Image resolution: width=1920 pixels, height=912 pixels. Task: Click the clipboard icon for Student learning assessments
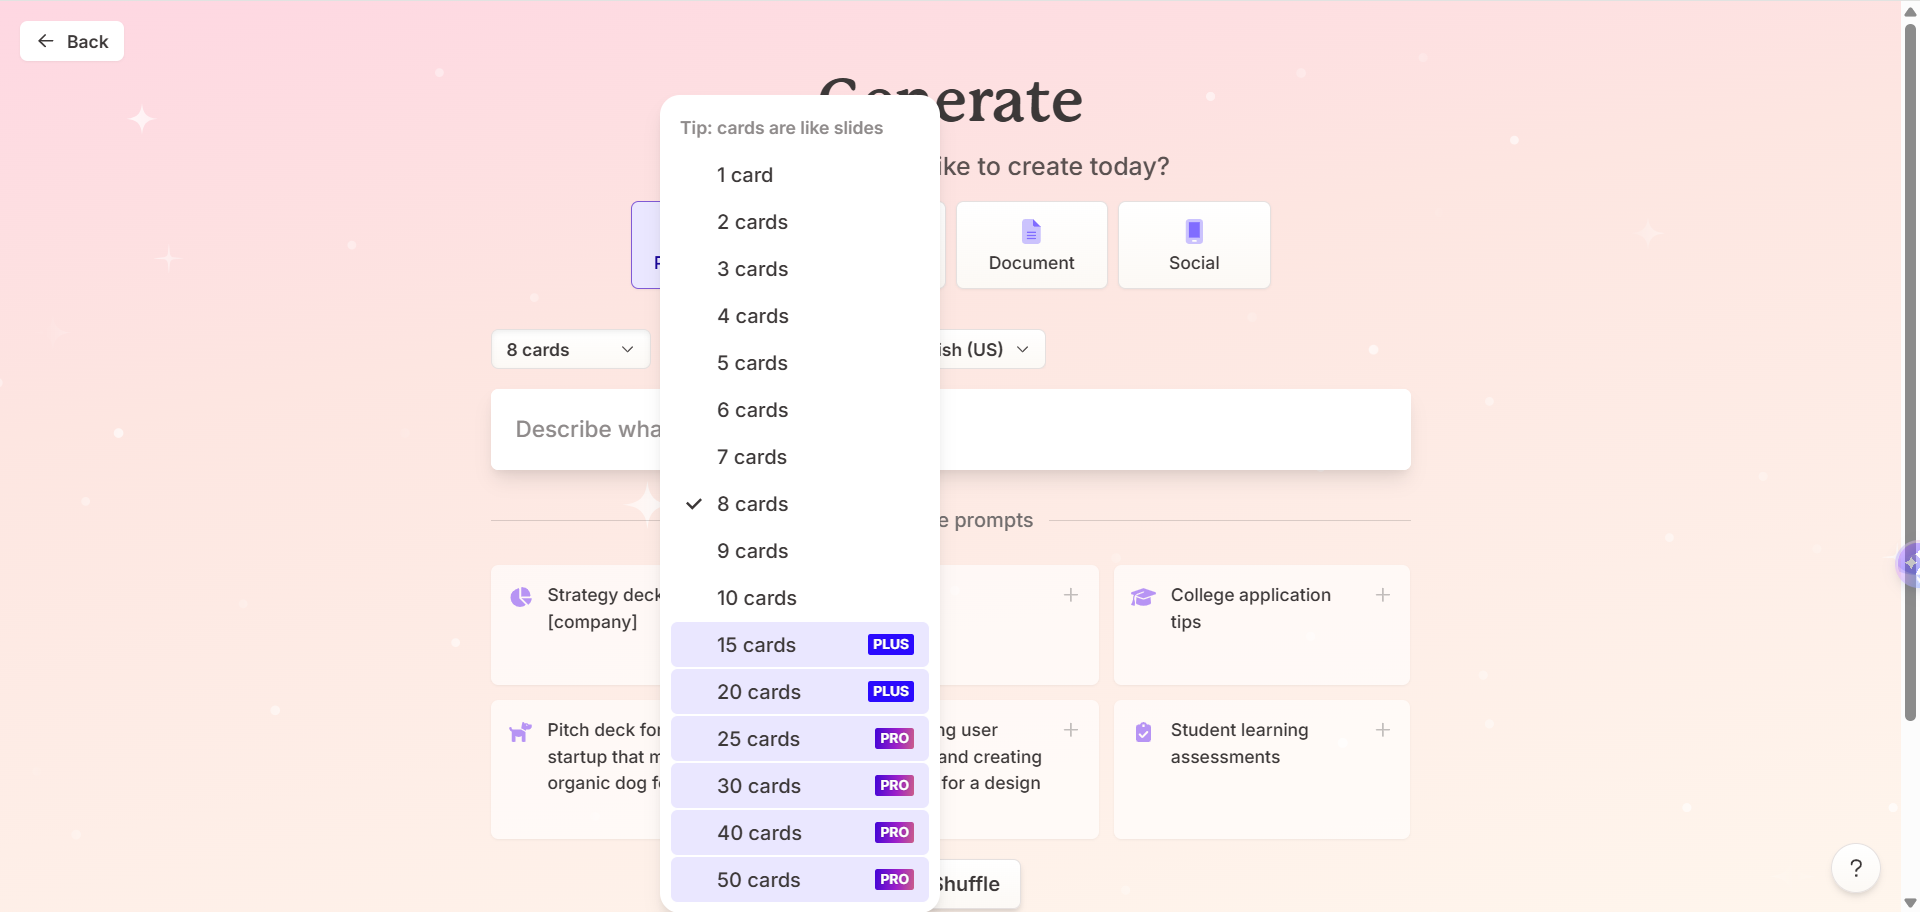[x=1143, y=732]
